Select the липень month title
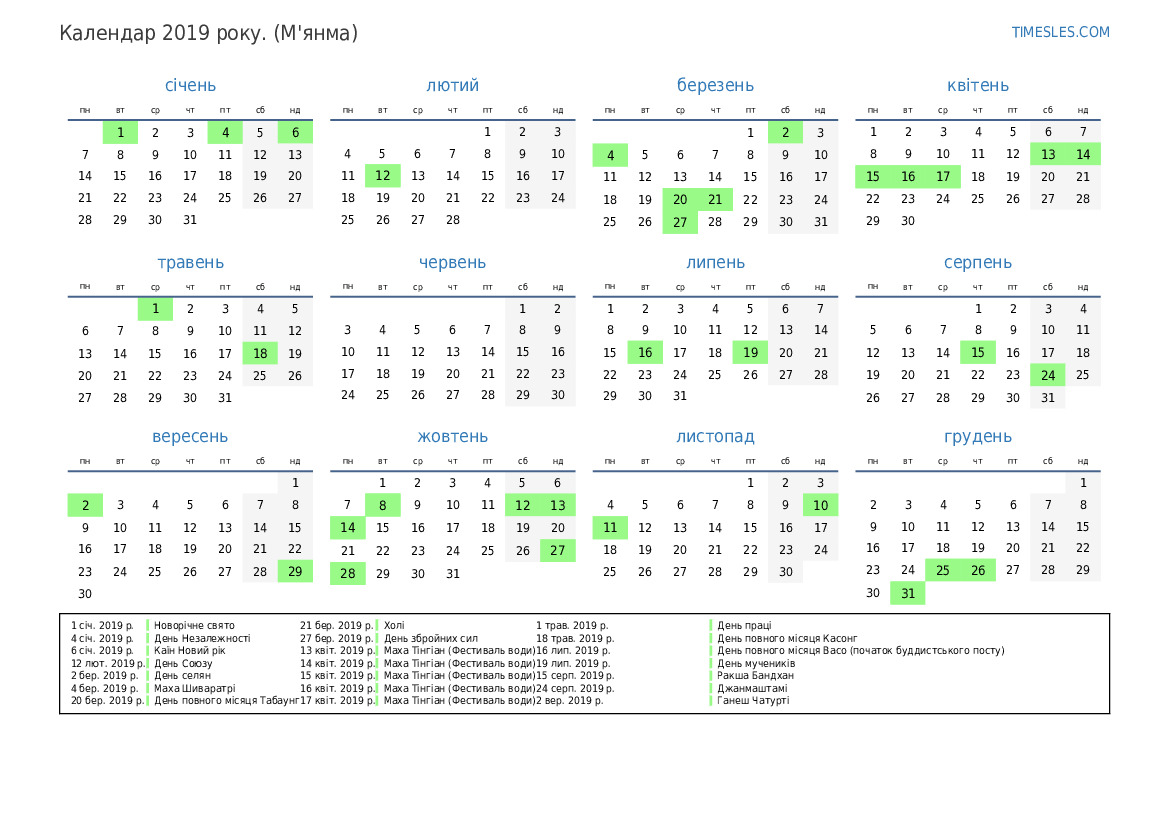 pyautogui.click(x=715, y=263)
